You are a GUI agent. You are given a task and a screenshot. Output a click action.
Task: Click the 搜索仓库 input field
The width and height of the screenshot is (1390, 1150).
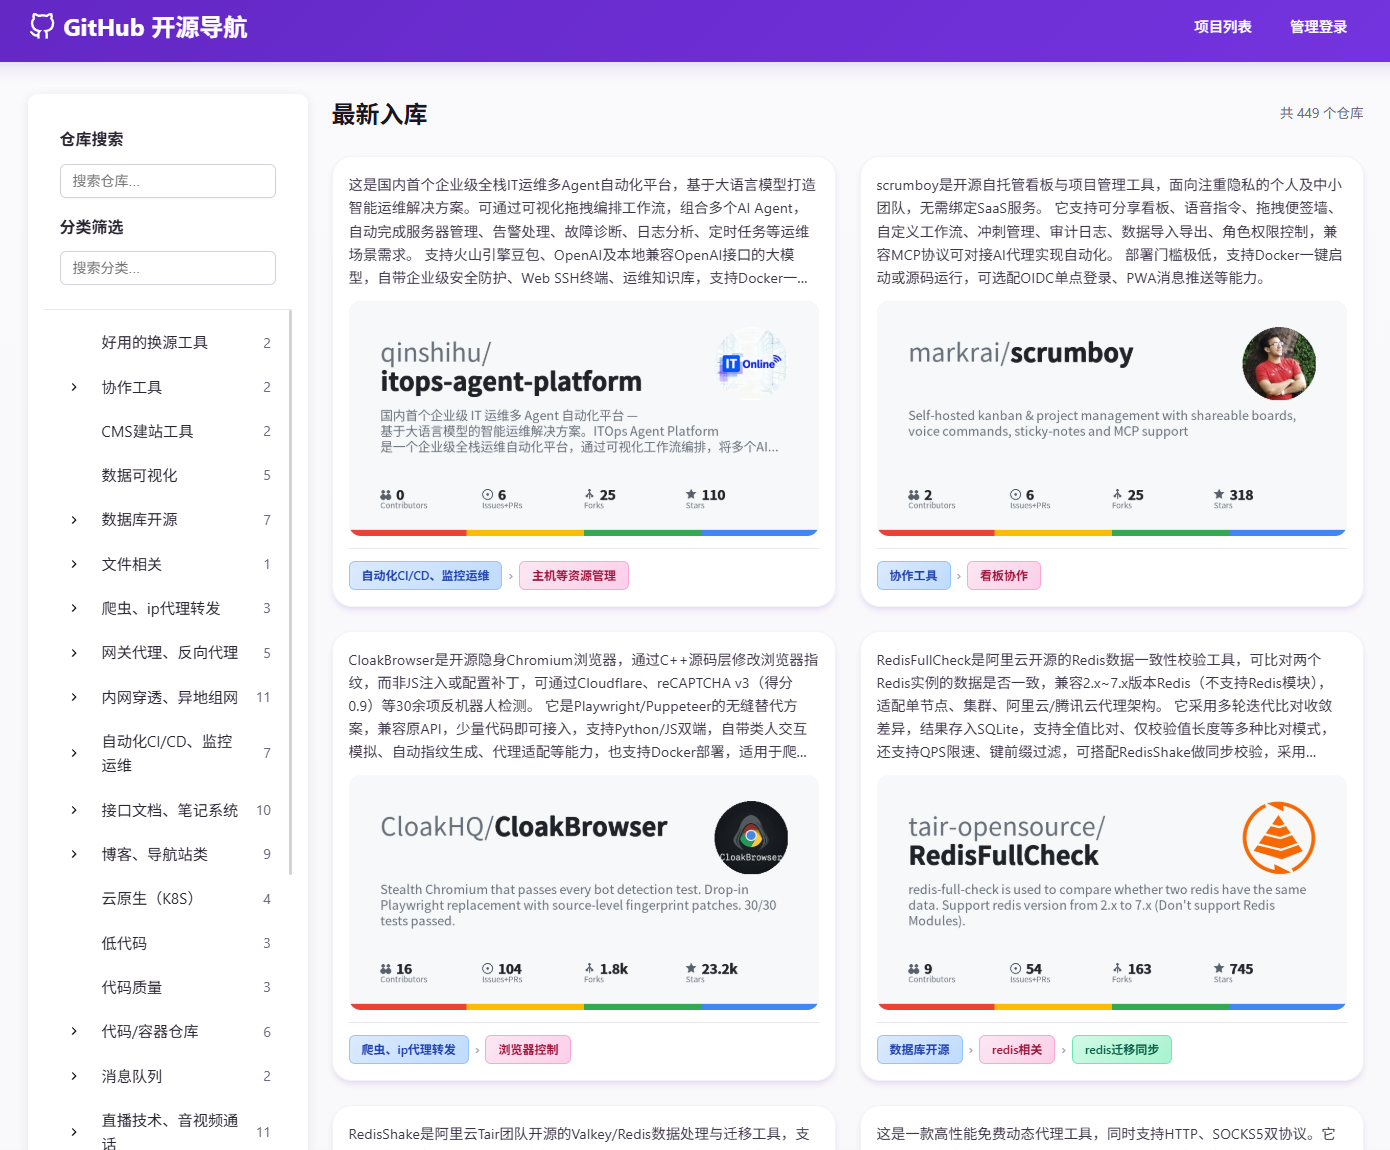tap(168, 181)
